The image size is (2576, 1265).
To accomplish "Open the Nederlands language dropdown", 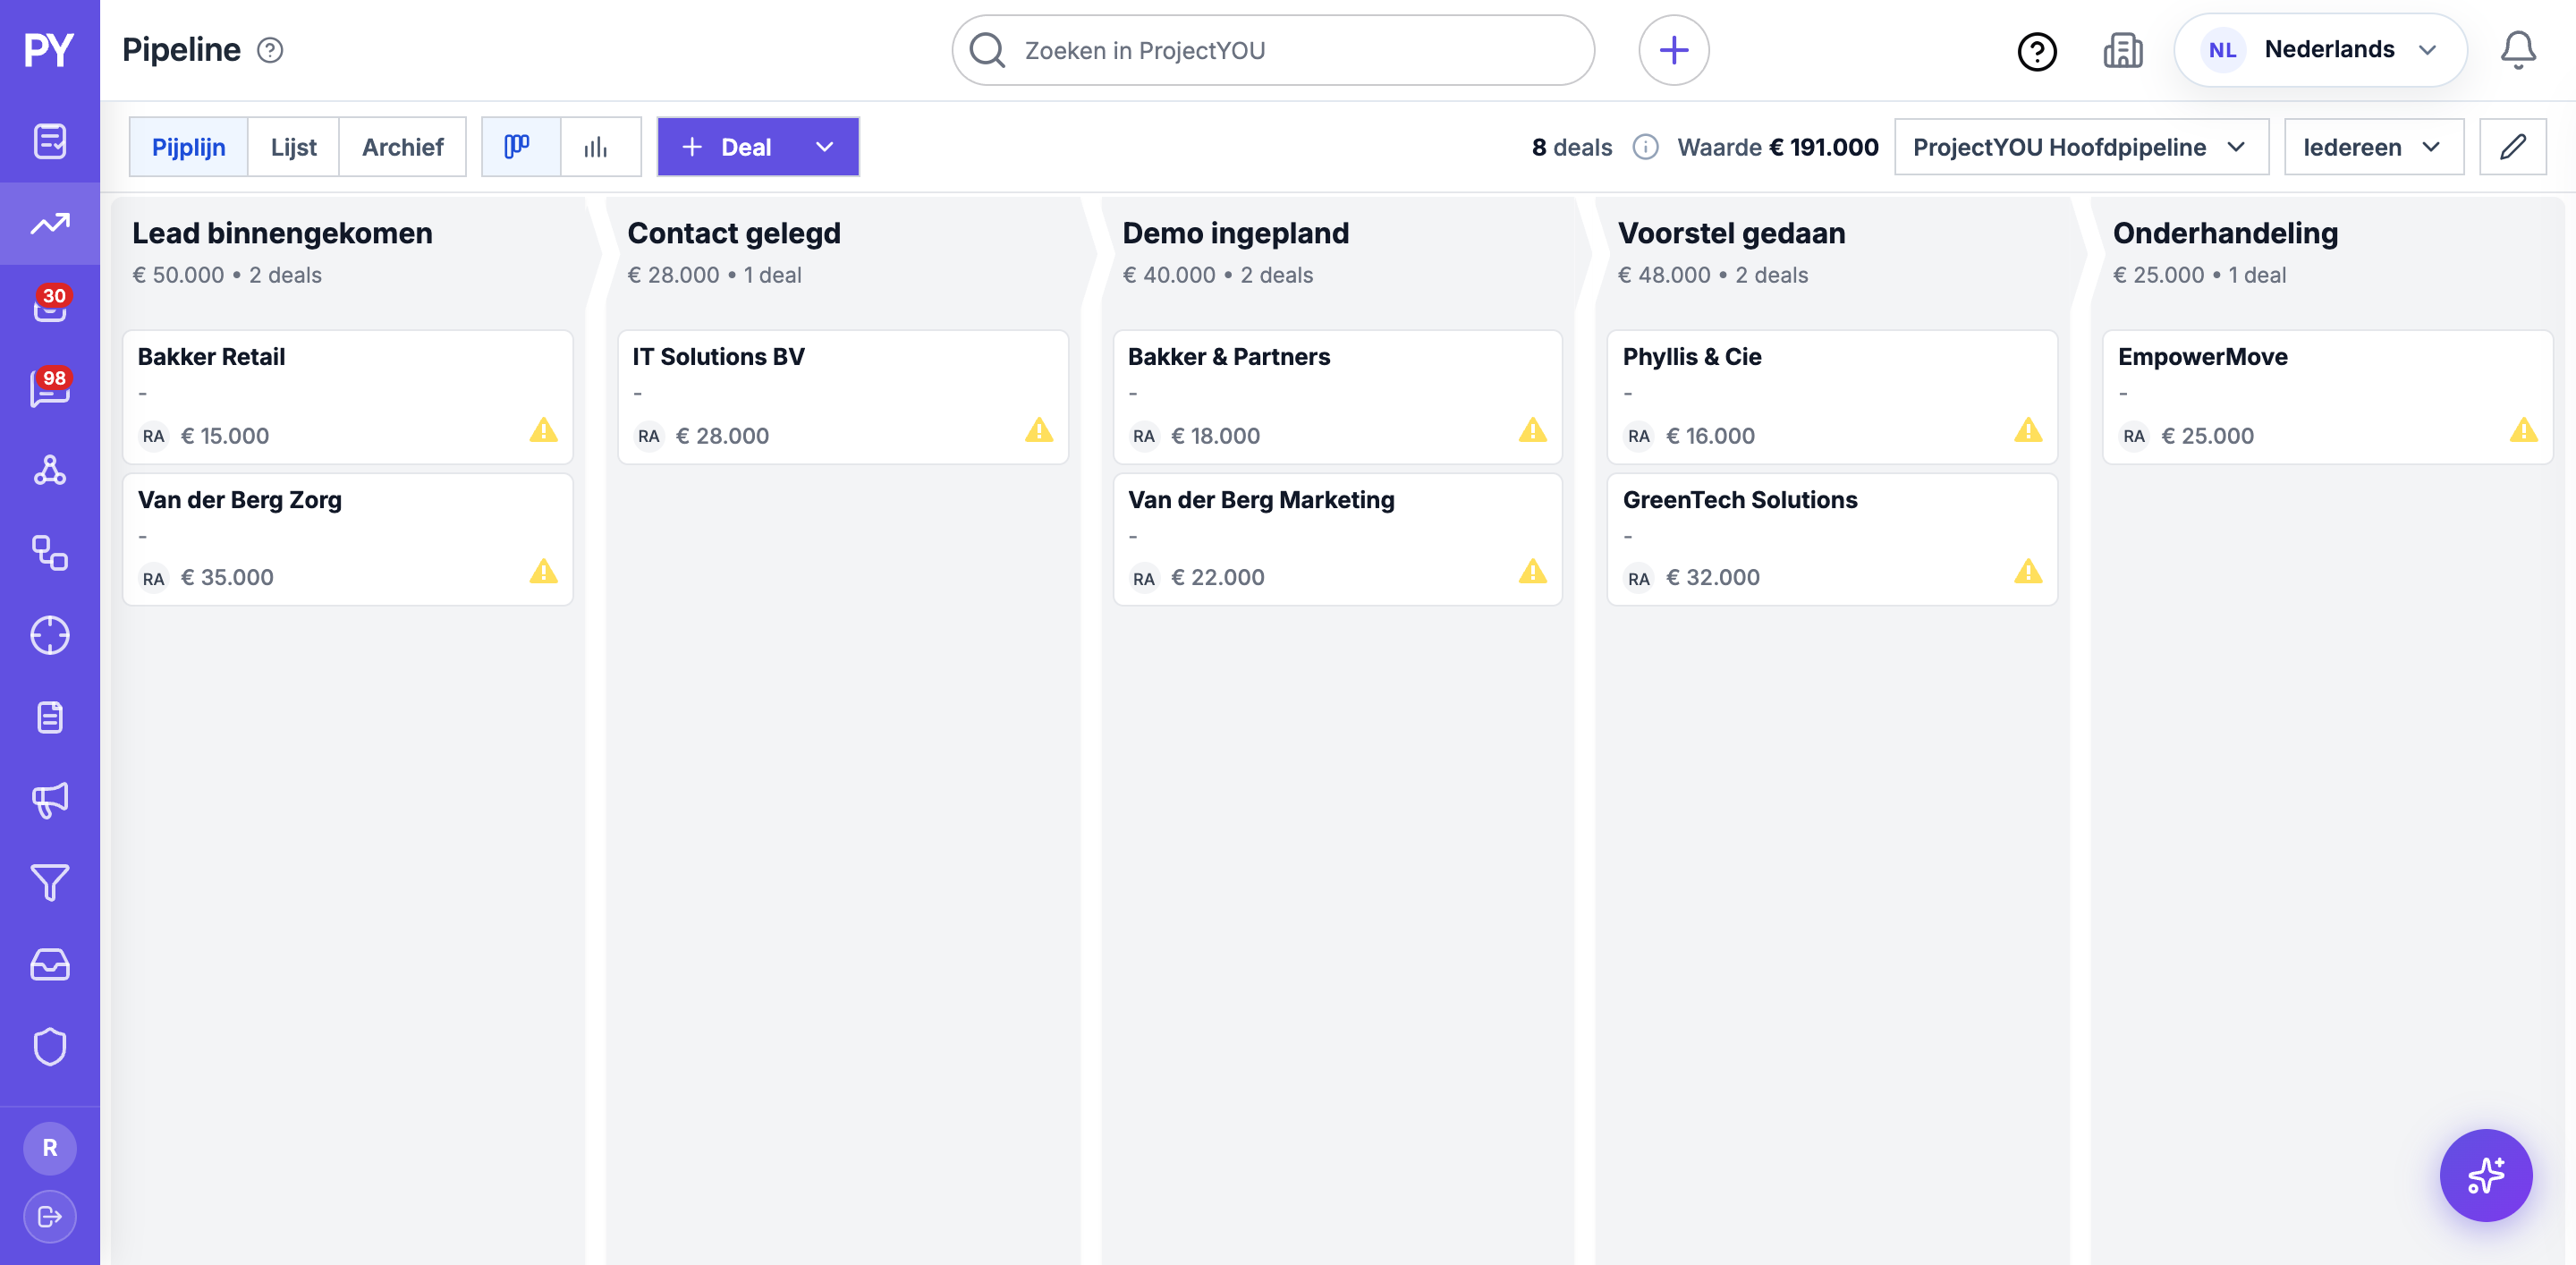I will coord(2319,50).
